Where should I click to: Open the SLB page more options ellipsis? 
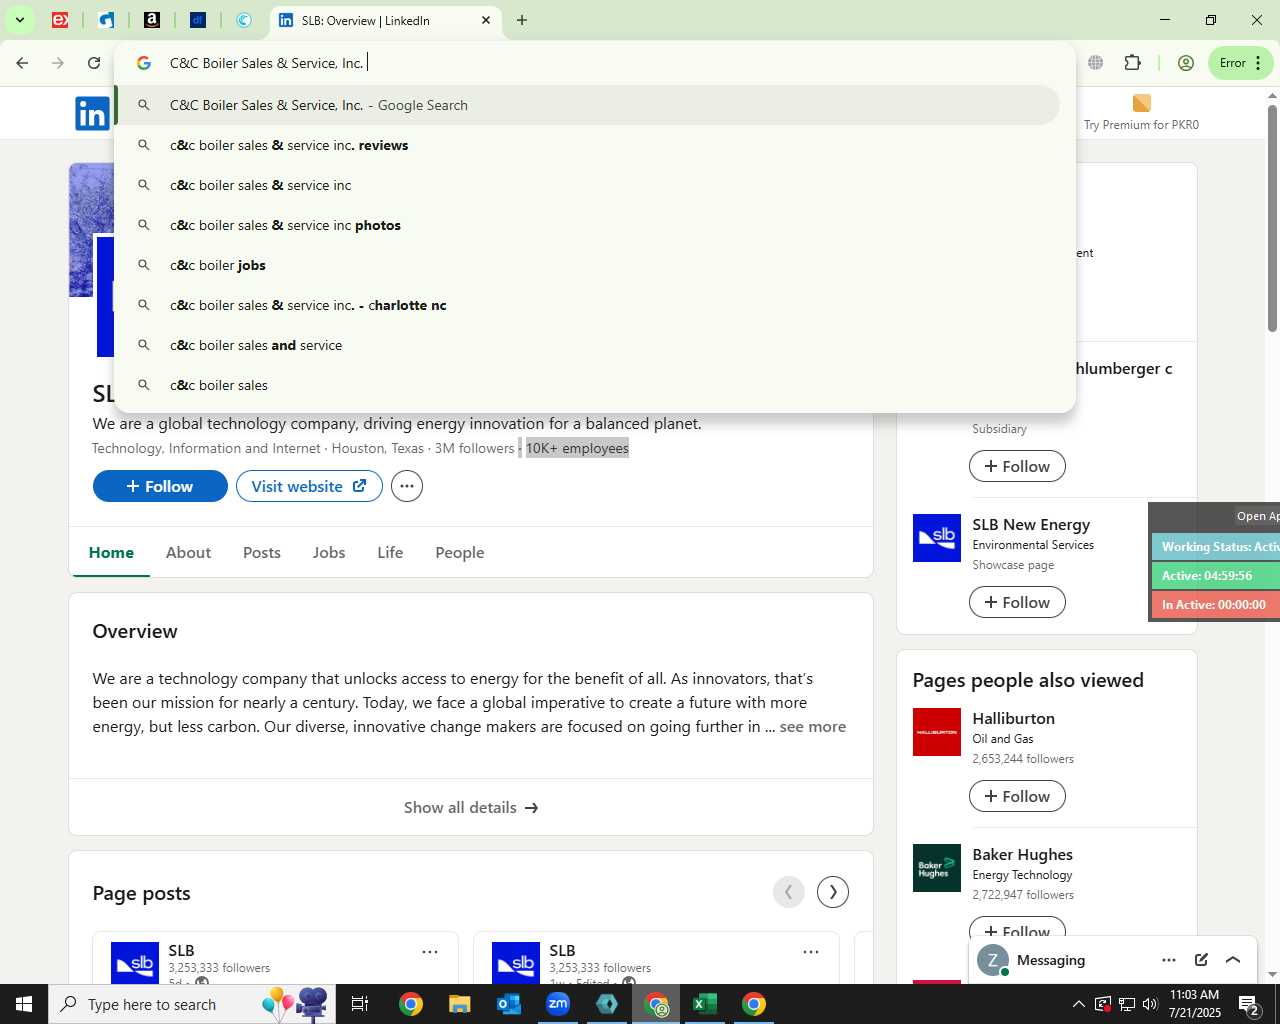[x=406, y=486]
